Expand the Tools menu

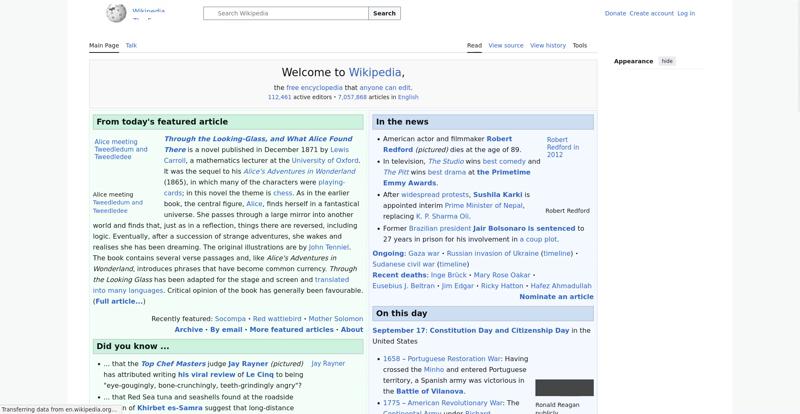580,45
